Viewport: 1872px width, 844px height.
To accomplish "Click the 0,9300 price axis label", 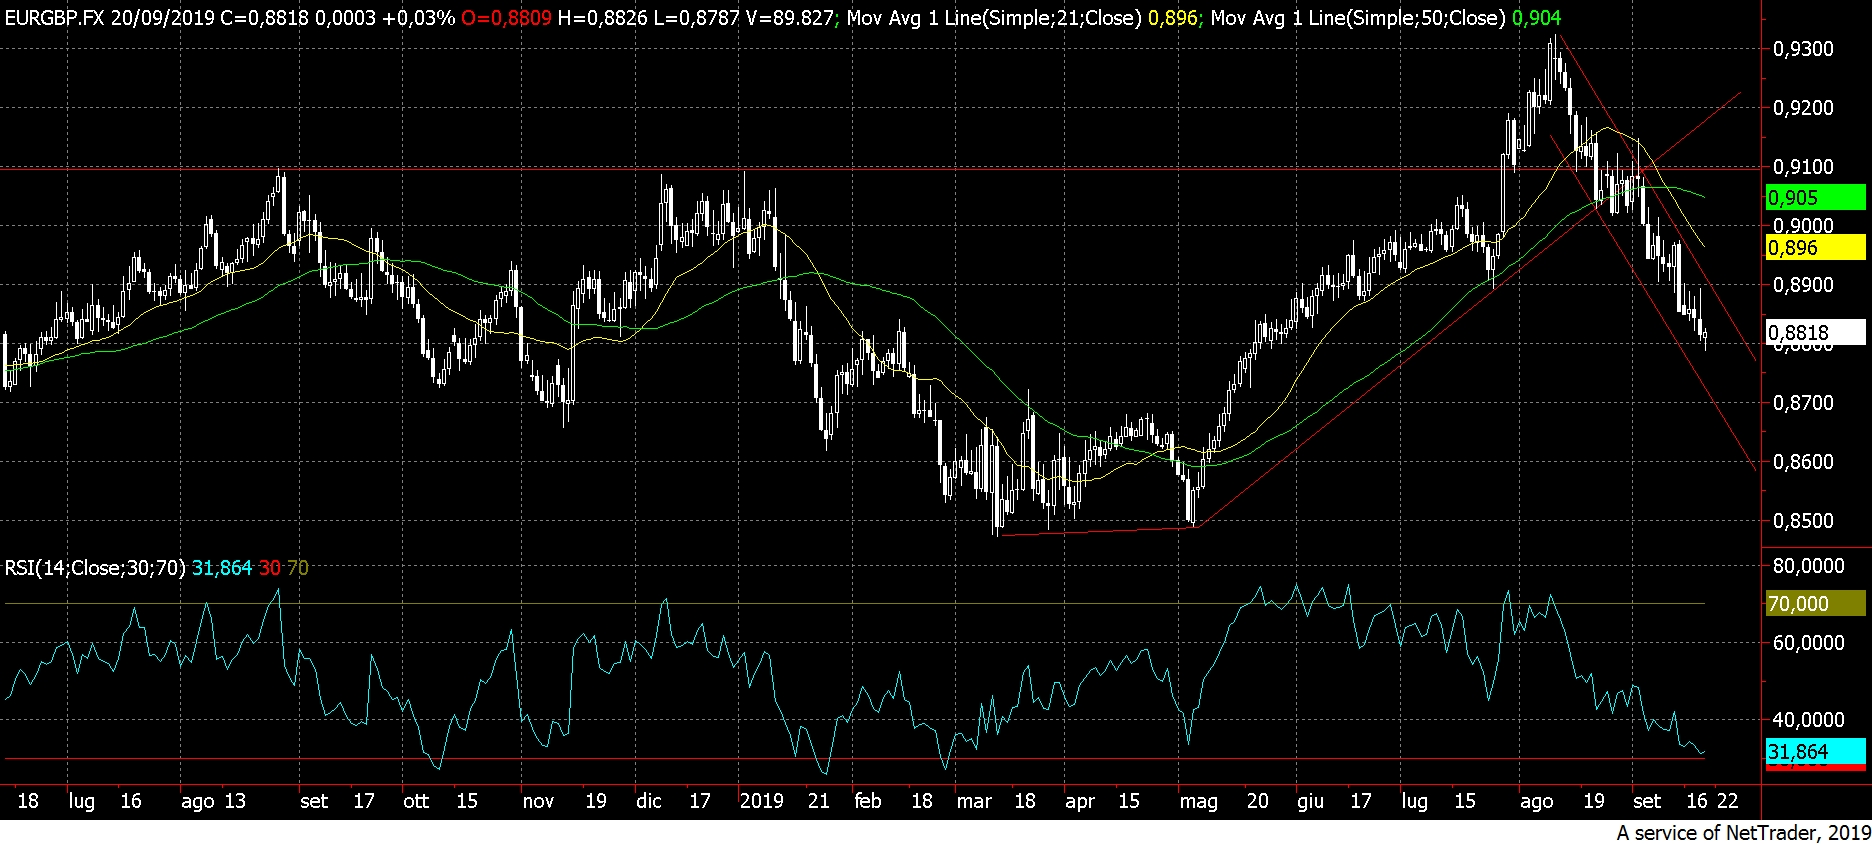I will click(1803, 49).
